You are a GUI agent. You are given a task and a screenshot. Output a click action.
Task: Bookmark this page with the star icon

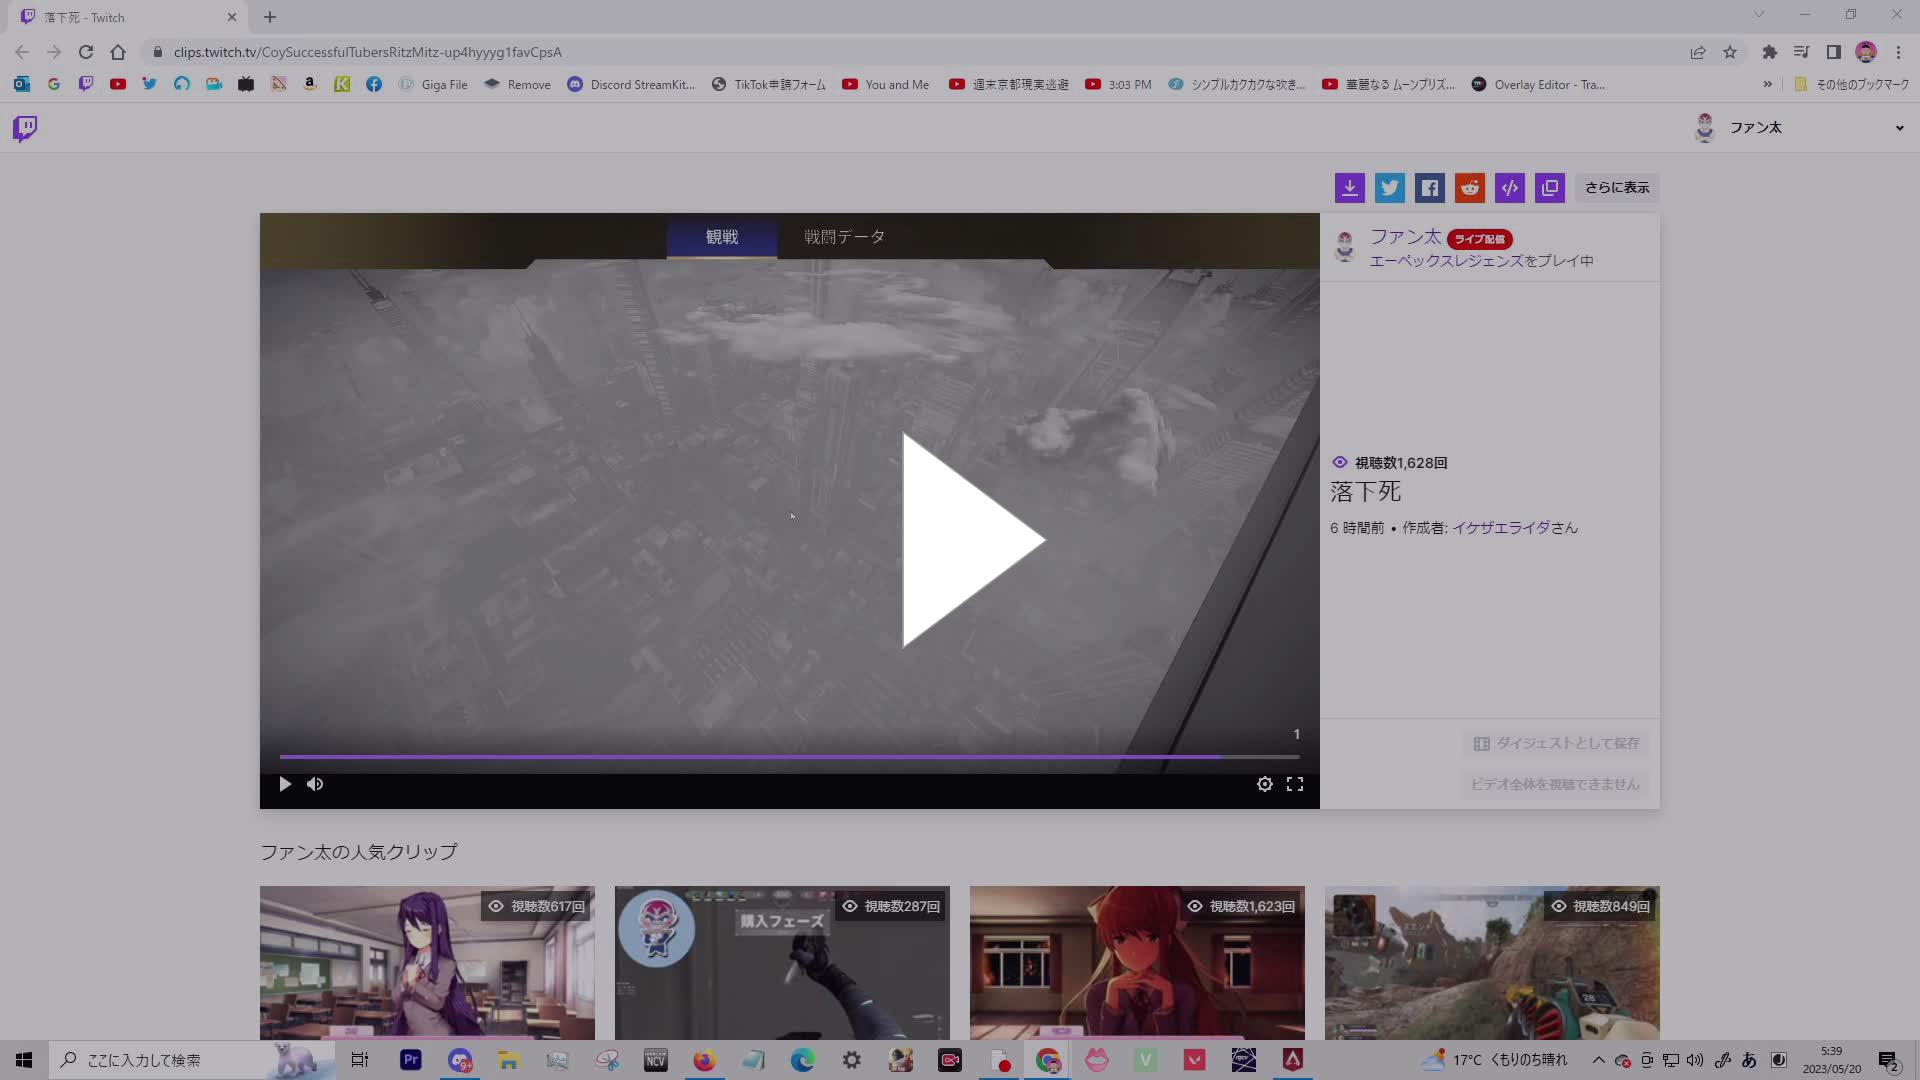coord(1730,52)
